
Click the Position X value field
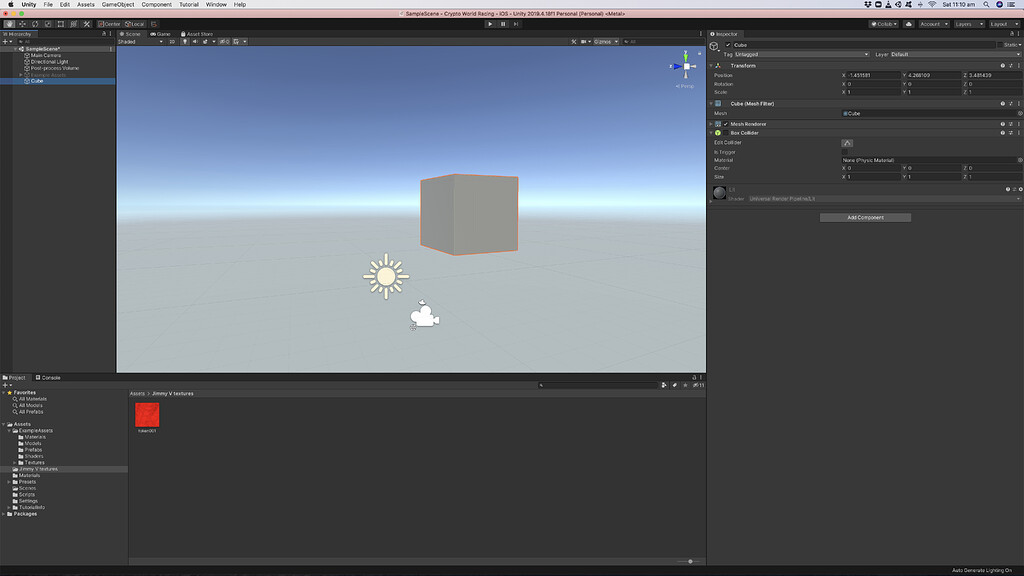871,76
